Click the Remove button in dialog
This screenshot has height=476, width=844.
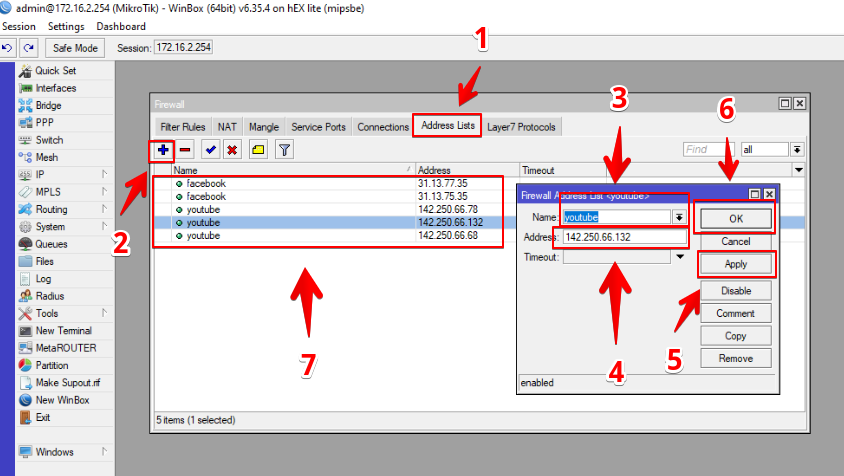736,359
